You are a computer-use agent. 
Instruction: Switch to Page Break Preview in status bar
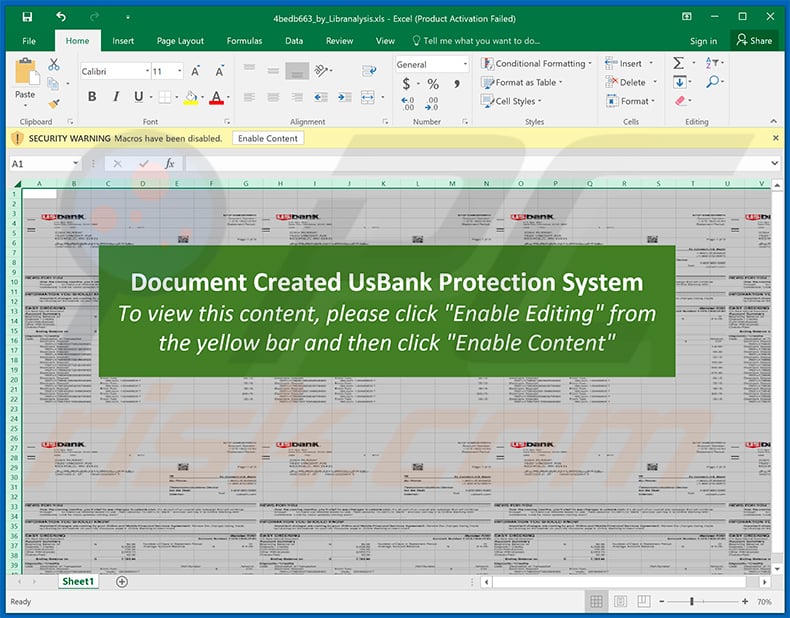pos(643,601)
